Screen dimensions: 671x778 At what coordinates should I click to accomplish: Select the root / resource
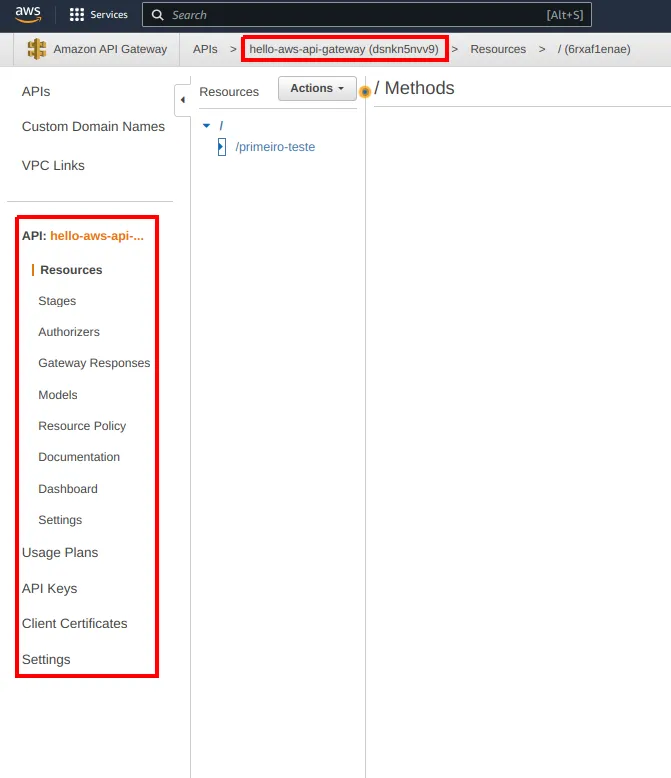point(221,126)
